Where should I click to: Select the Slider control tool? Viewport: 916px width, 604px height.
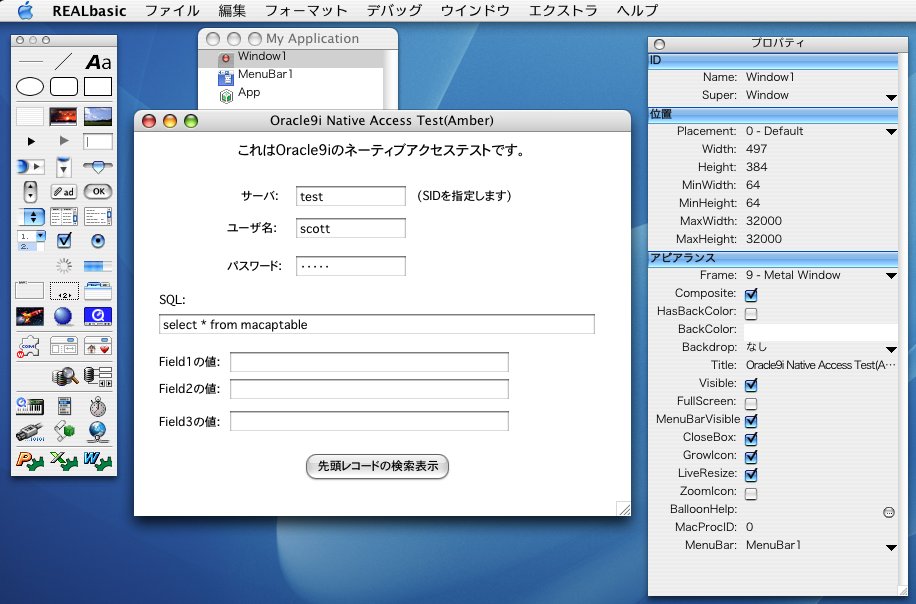tap(98, 167)
